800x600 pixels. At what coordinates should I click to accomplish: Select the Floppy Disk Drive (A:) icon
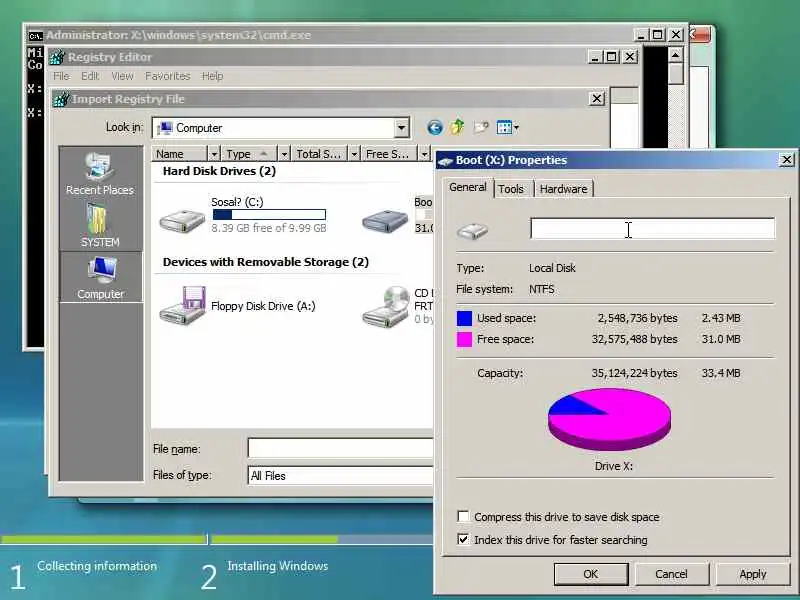(x=183, y=306)
